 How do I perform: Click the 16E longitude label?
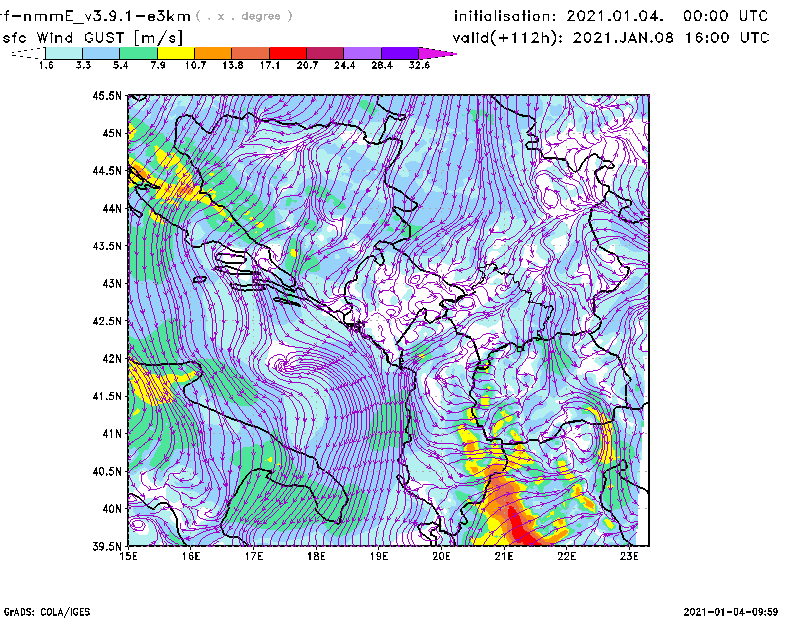click(191, 556)
